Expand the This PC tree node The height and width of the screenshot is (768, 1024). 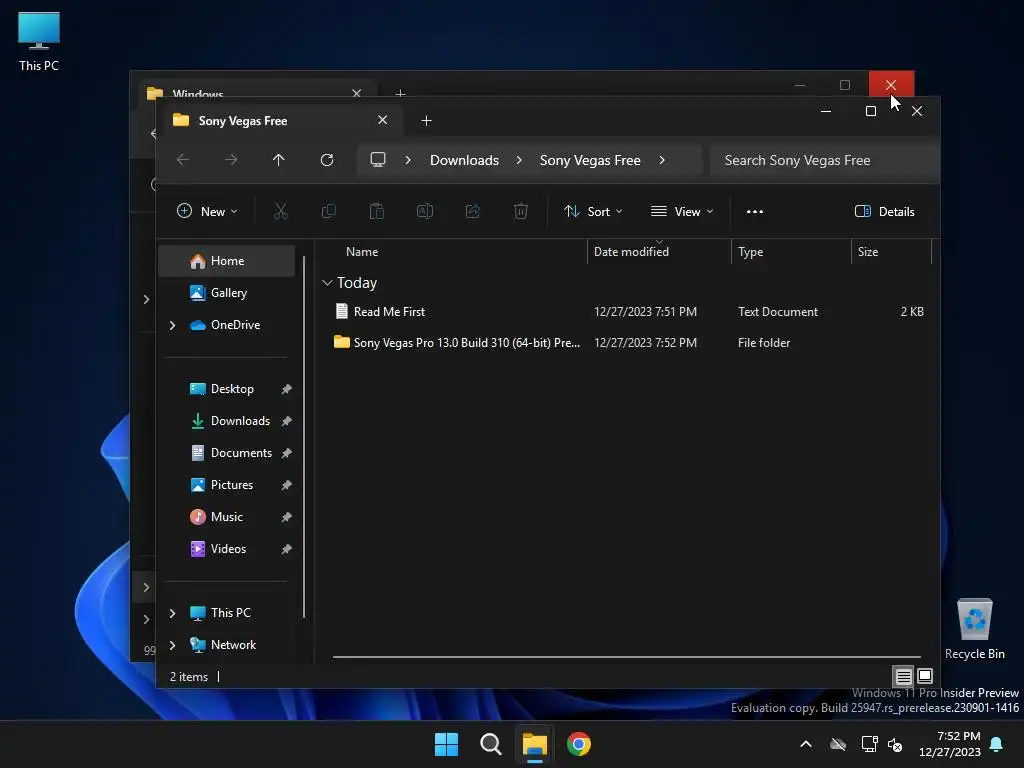point(172,613)
